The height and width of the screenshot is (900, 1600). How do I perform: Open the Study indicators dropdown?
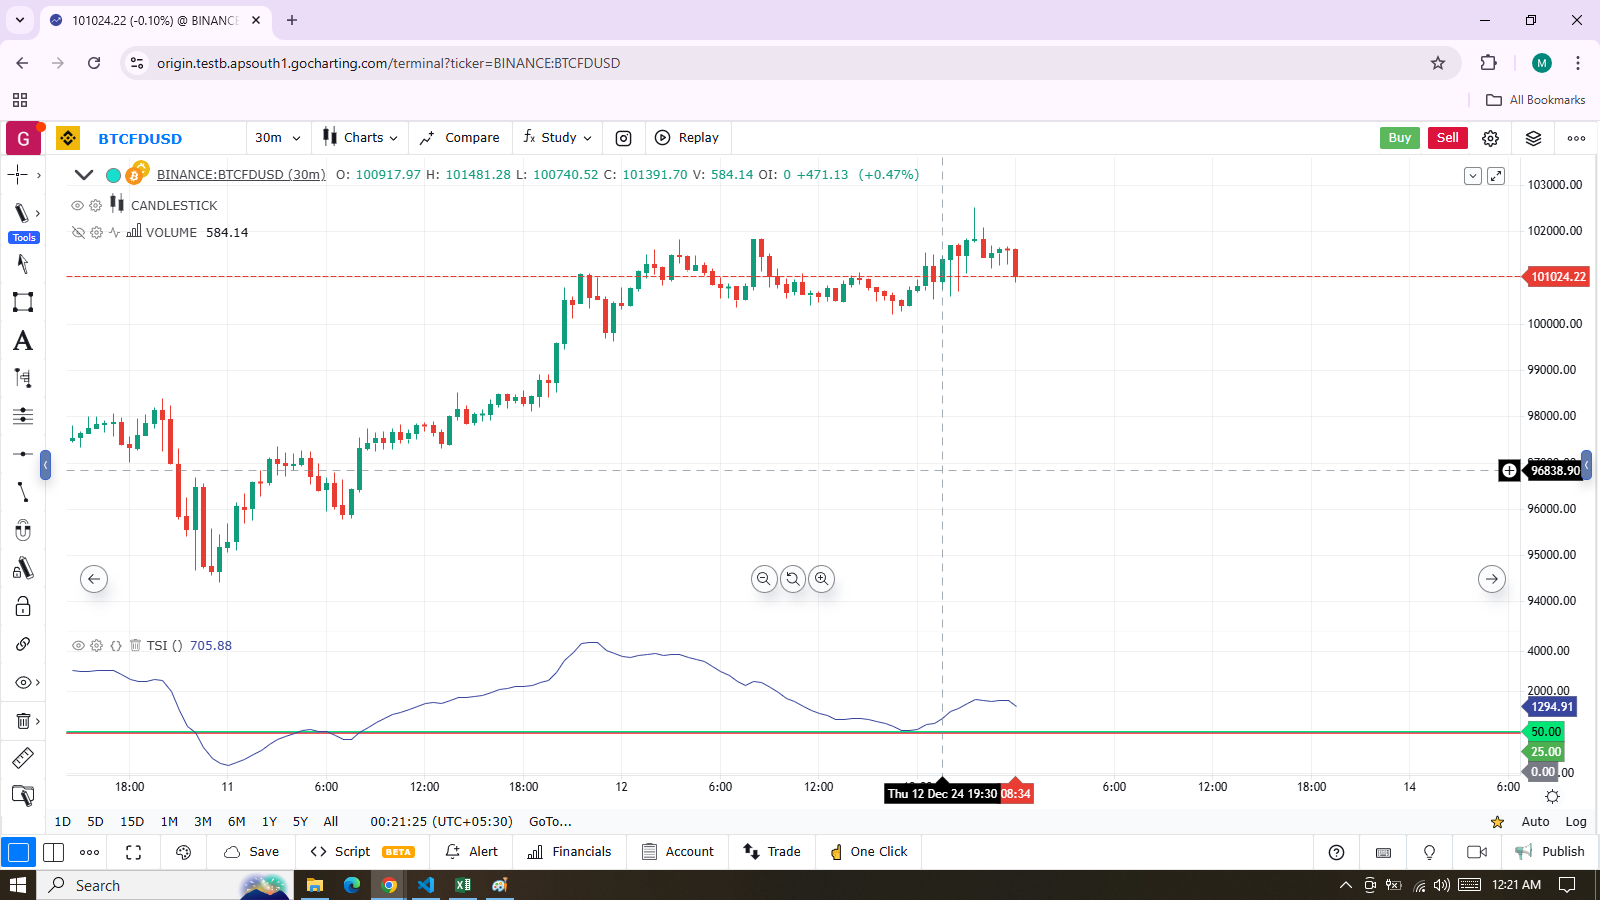[x=557, y=138]
